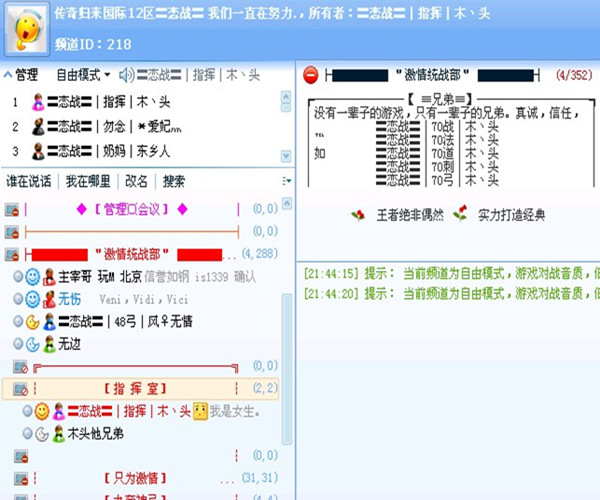Collapse the 管理 panel chevron

[8, 75]
